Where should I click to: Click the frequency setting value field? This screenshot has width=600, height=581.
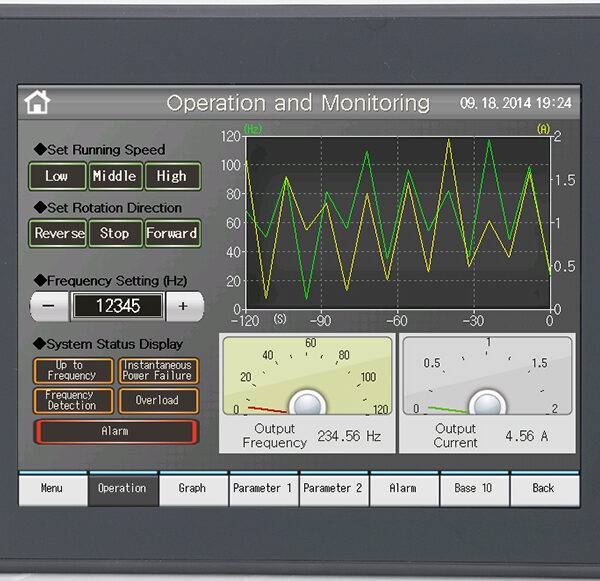click(116, 306)
